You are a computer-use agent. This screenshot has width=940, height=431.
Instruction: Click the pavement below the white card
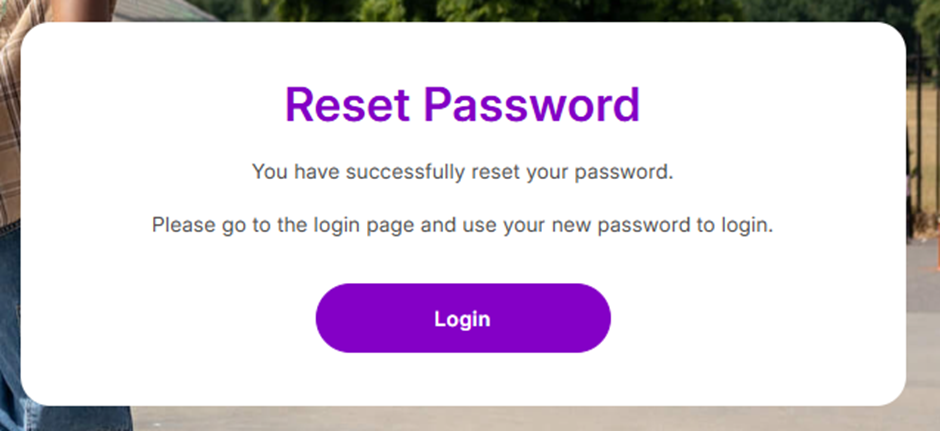pos(500,419)
